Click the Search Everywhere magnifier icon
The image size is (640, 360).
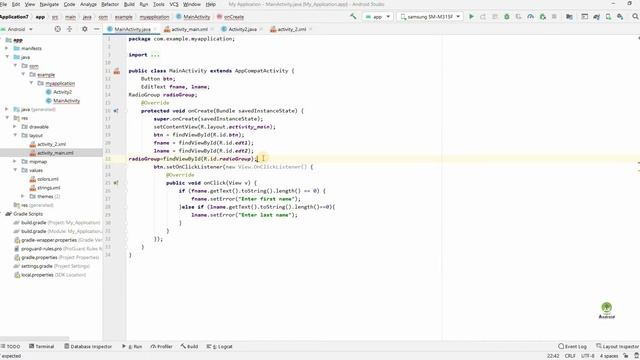point(635,17)
